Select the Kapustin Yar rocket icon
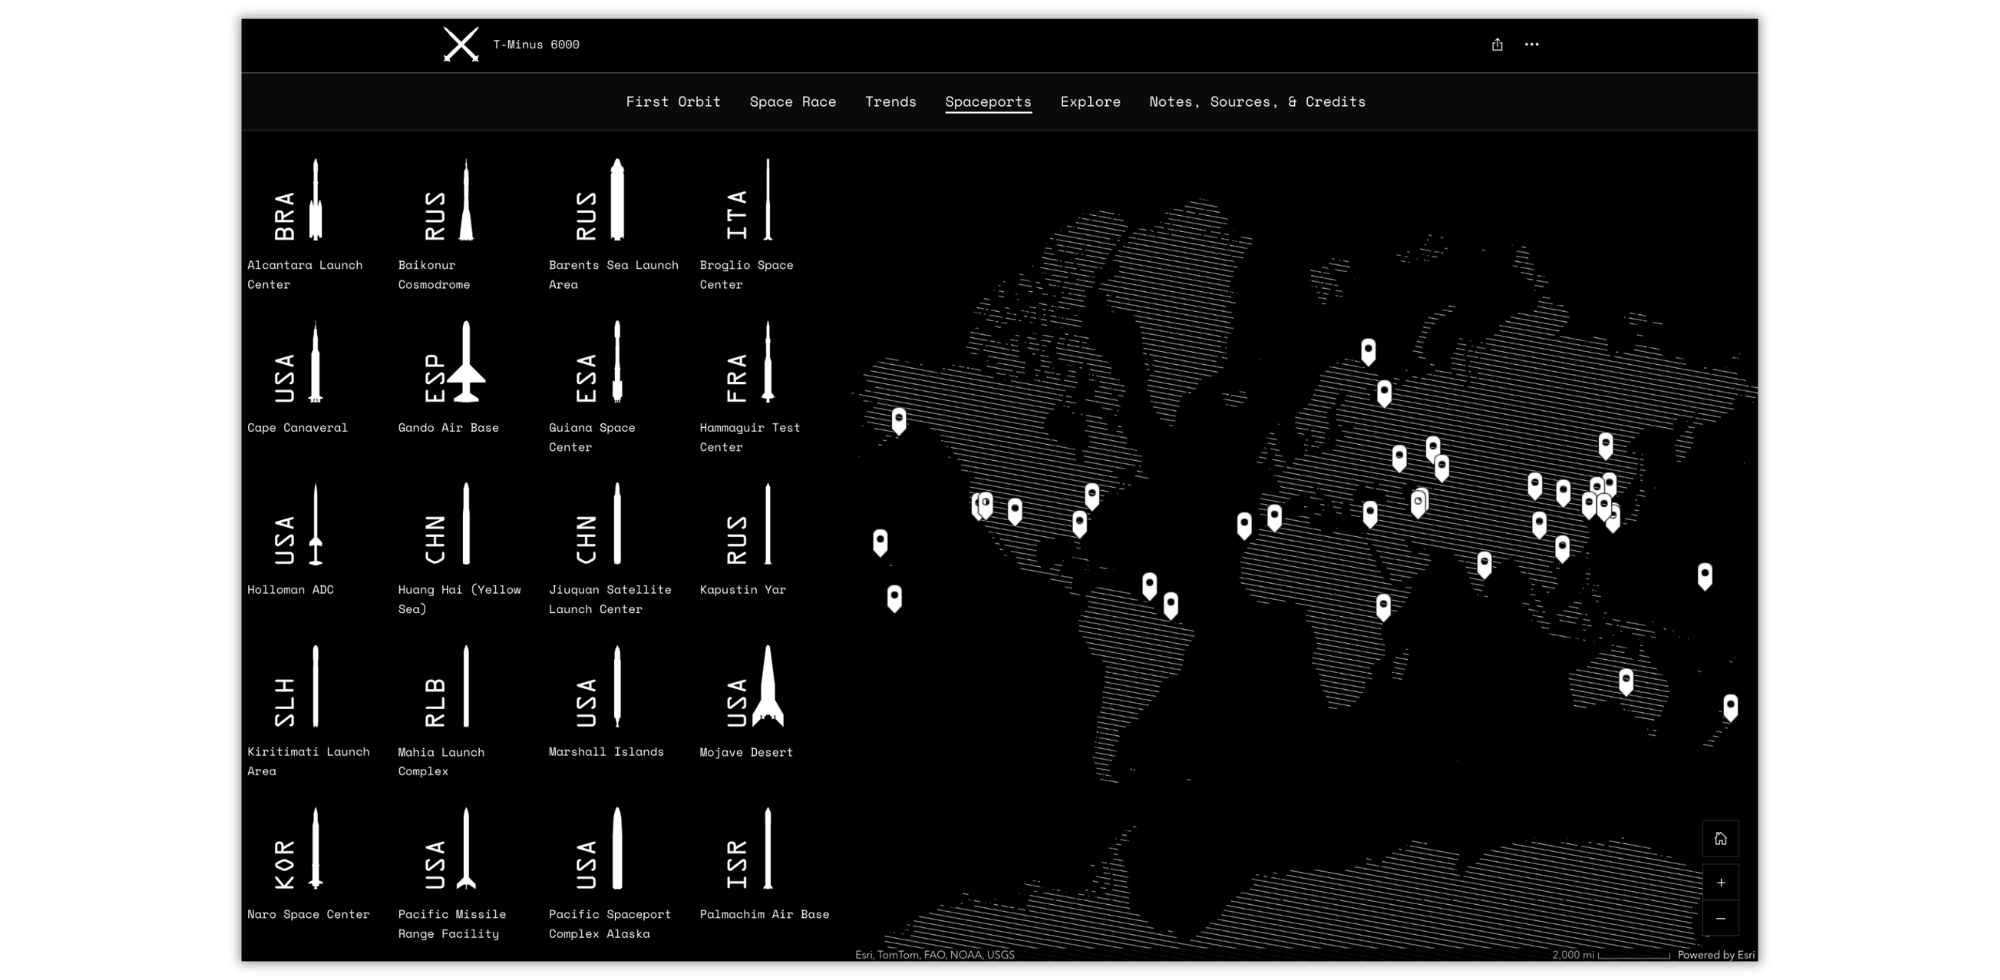This screenshot has height=980, width=2000. pyautogui.click(x=768, y=525)
